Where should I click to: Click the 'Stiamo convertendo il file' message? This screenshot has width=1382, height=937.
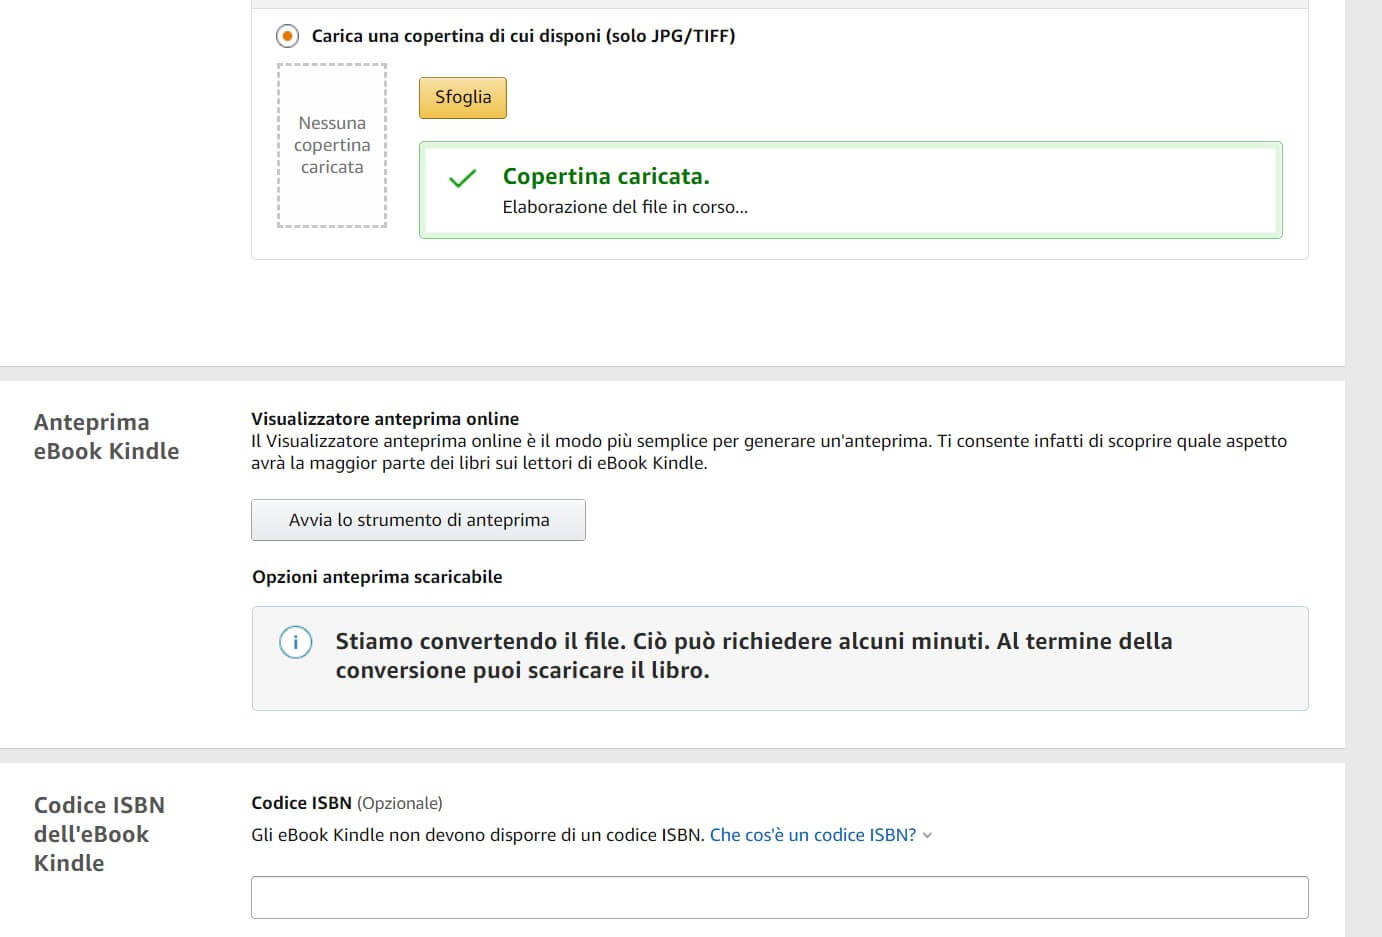point(753,655)
